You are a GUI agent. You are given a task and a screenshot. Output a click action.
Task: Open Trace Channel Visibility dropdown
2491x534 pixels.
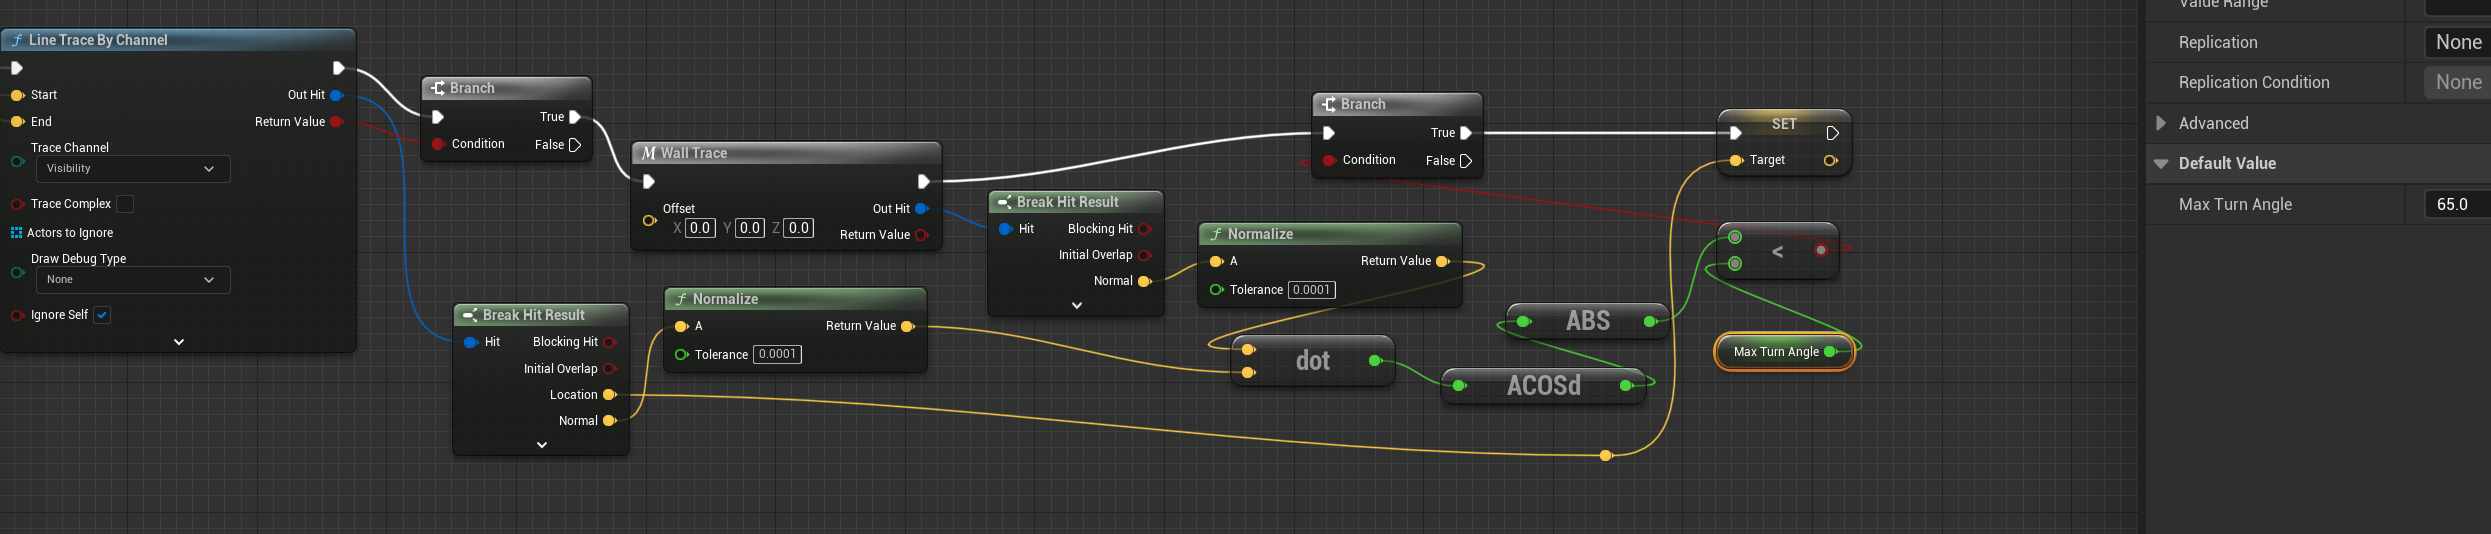pyautogui.click(x=133, y=169)
